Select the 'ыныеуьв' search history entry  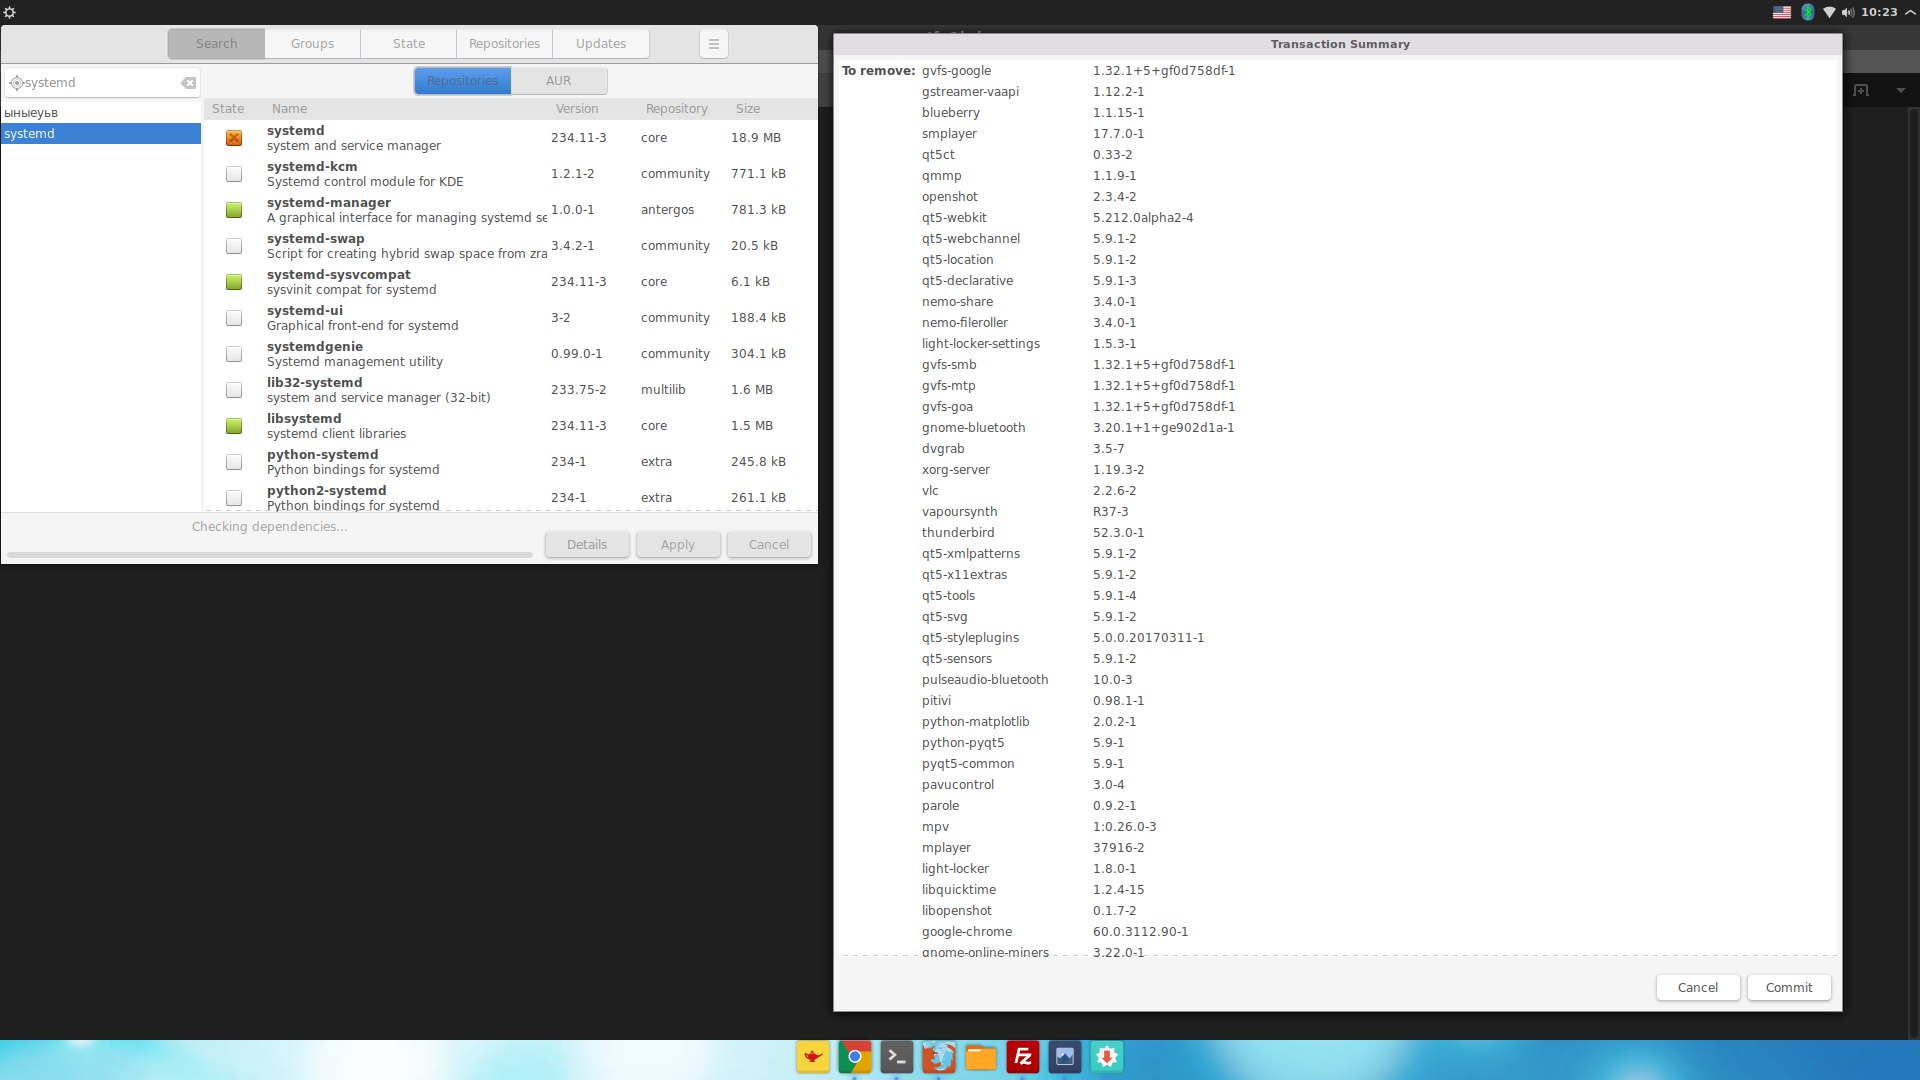[100, 113]
